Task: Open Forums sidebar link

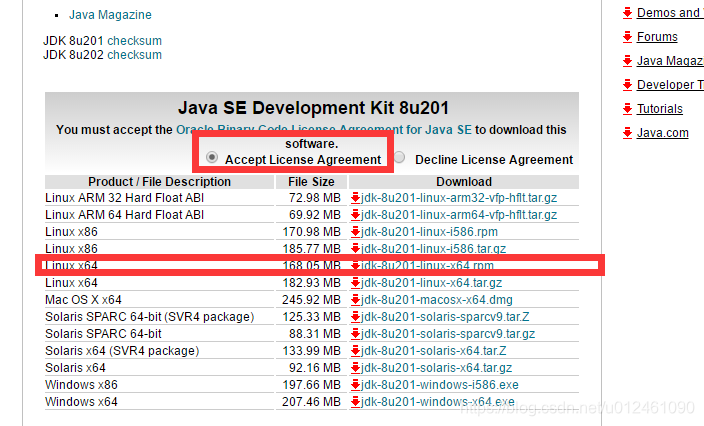Action: pyautogui.click(x=657, y=37)
